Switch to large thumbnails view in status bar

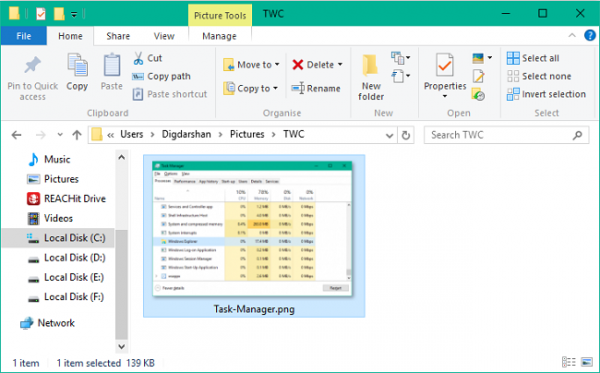click(587, 362)
